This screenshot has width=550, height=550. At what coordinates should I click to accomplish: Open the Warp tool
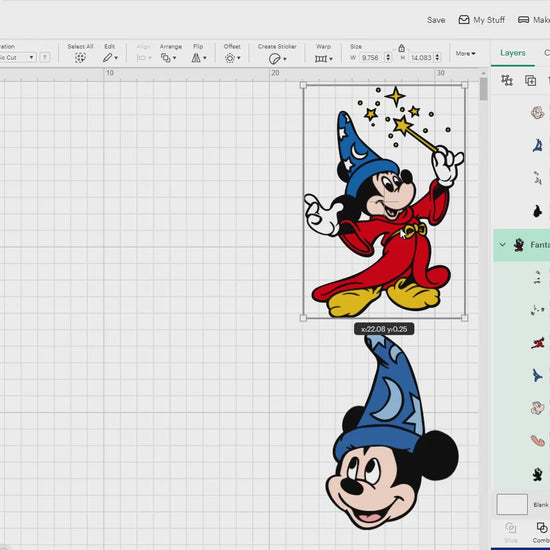coord(323,59)
